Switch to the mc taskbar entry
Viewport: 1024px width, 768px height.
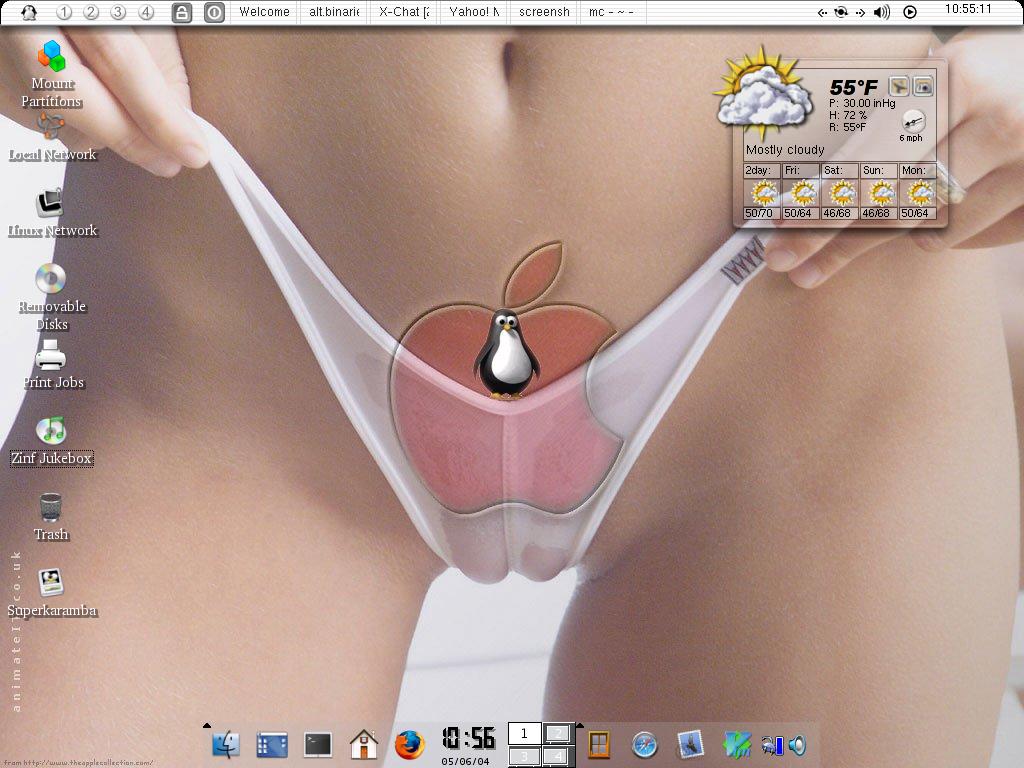(613, 12)
